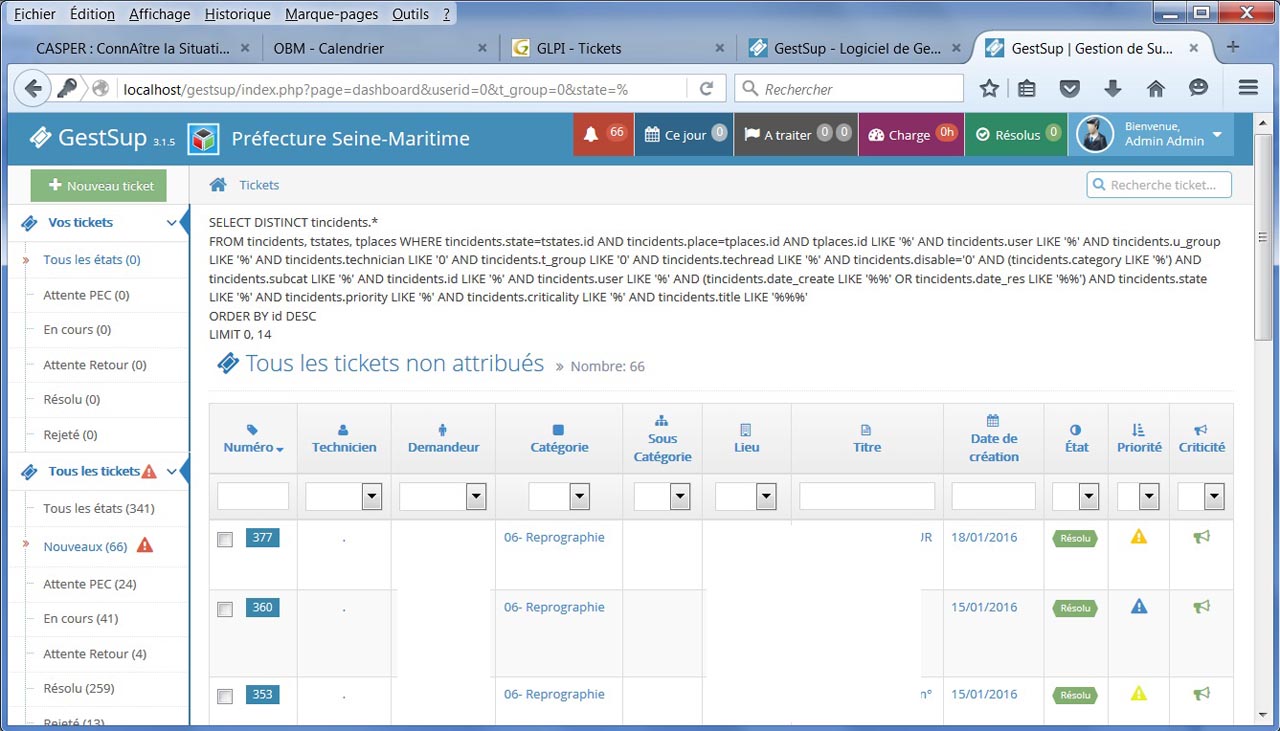Open the Lieu filter dropdown

pyautogui.click(x=746, y=496)
